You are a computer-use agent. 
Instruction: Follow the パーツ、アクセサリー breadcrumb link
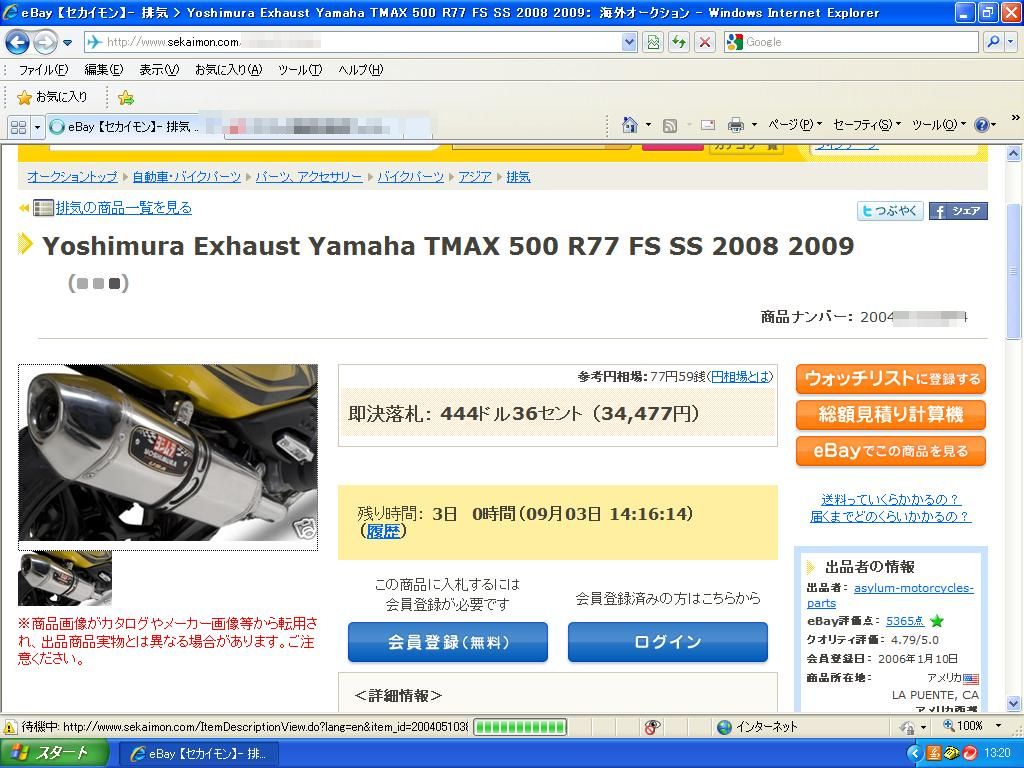click(309, 176)
